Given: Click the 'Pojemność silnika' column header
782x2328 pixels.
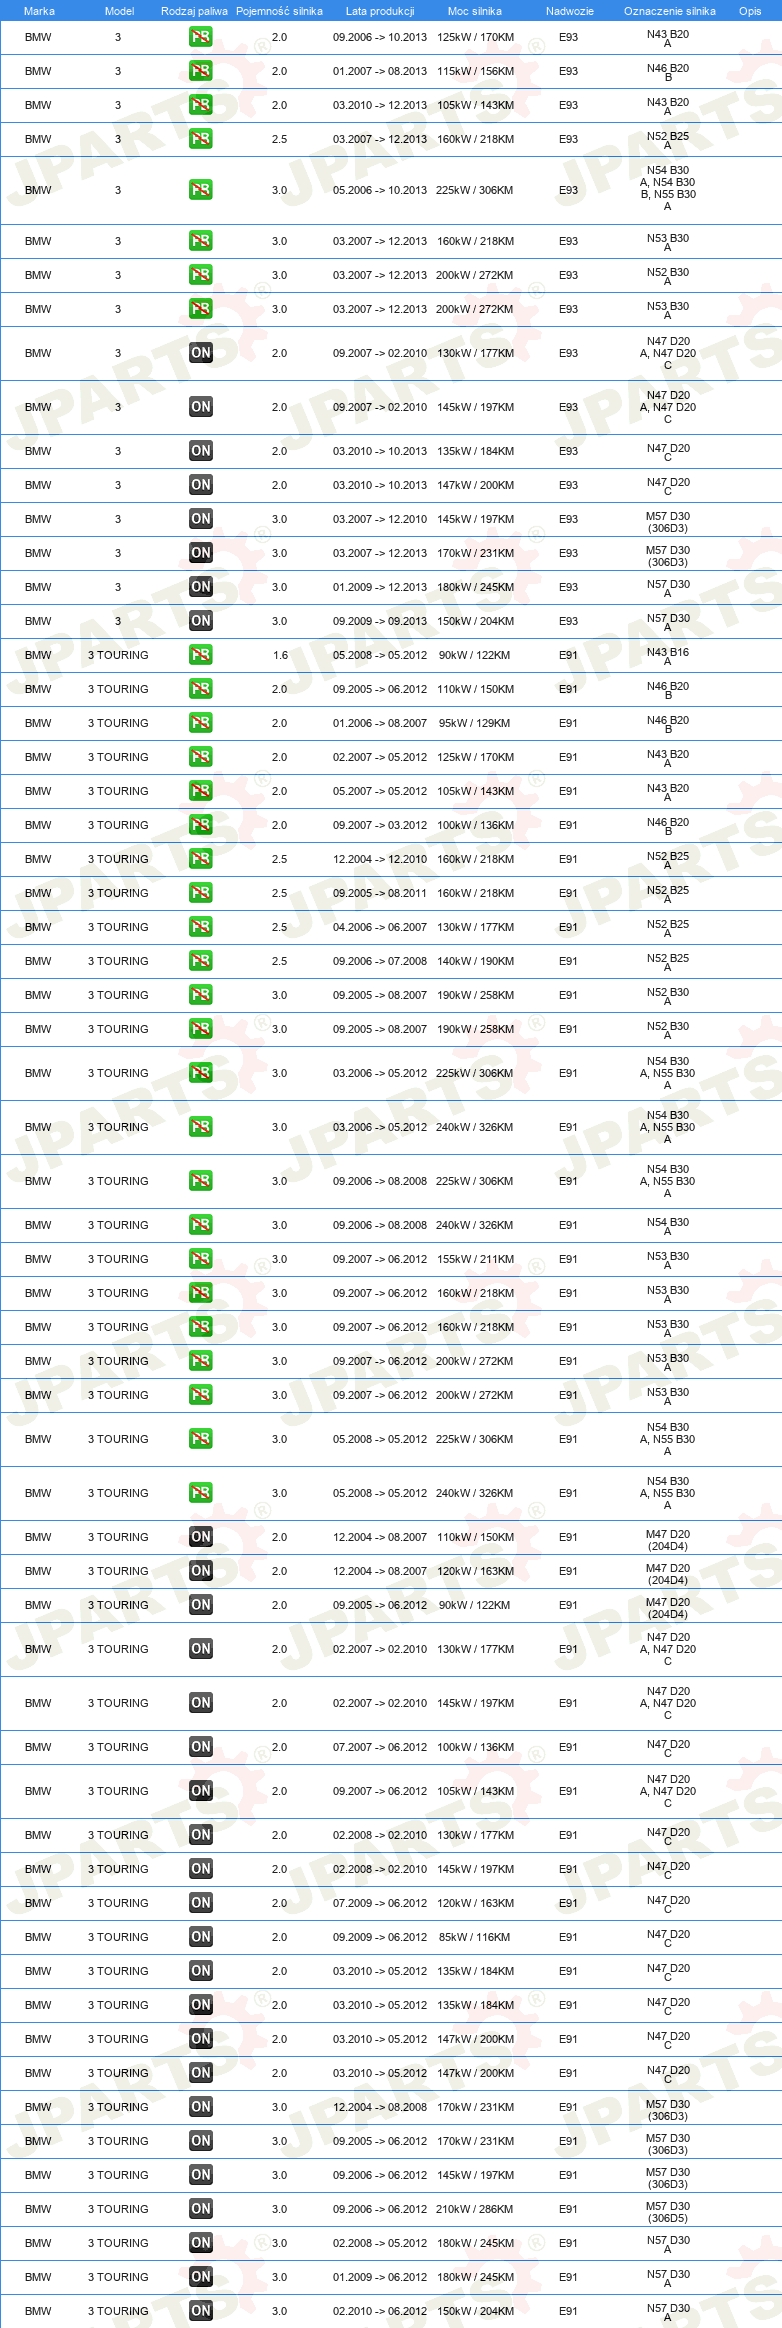Looking at the screenshot, I should [x=279, y=11].
